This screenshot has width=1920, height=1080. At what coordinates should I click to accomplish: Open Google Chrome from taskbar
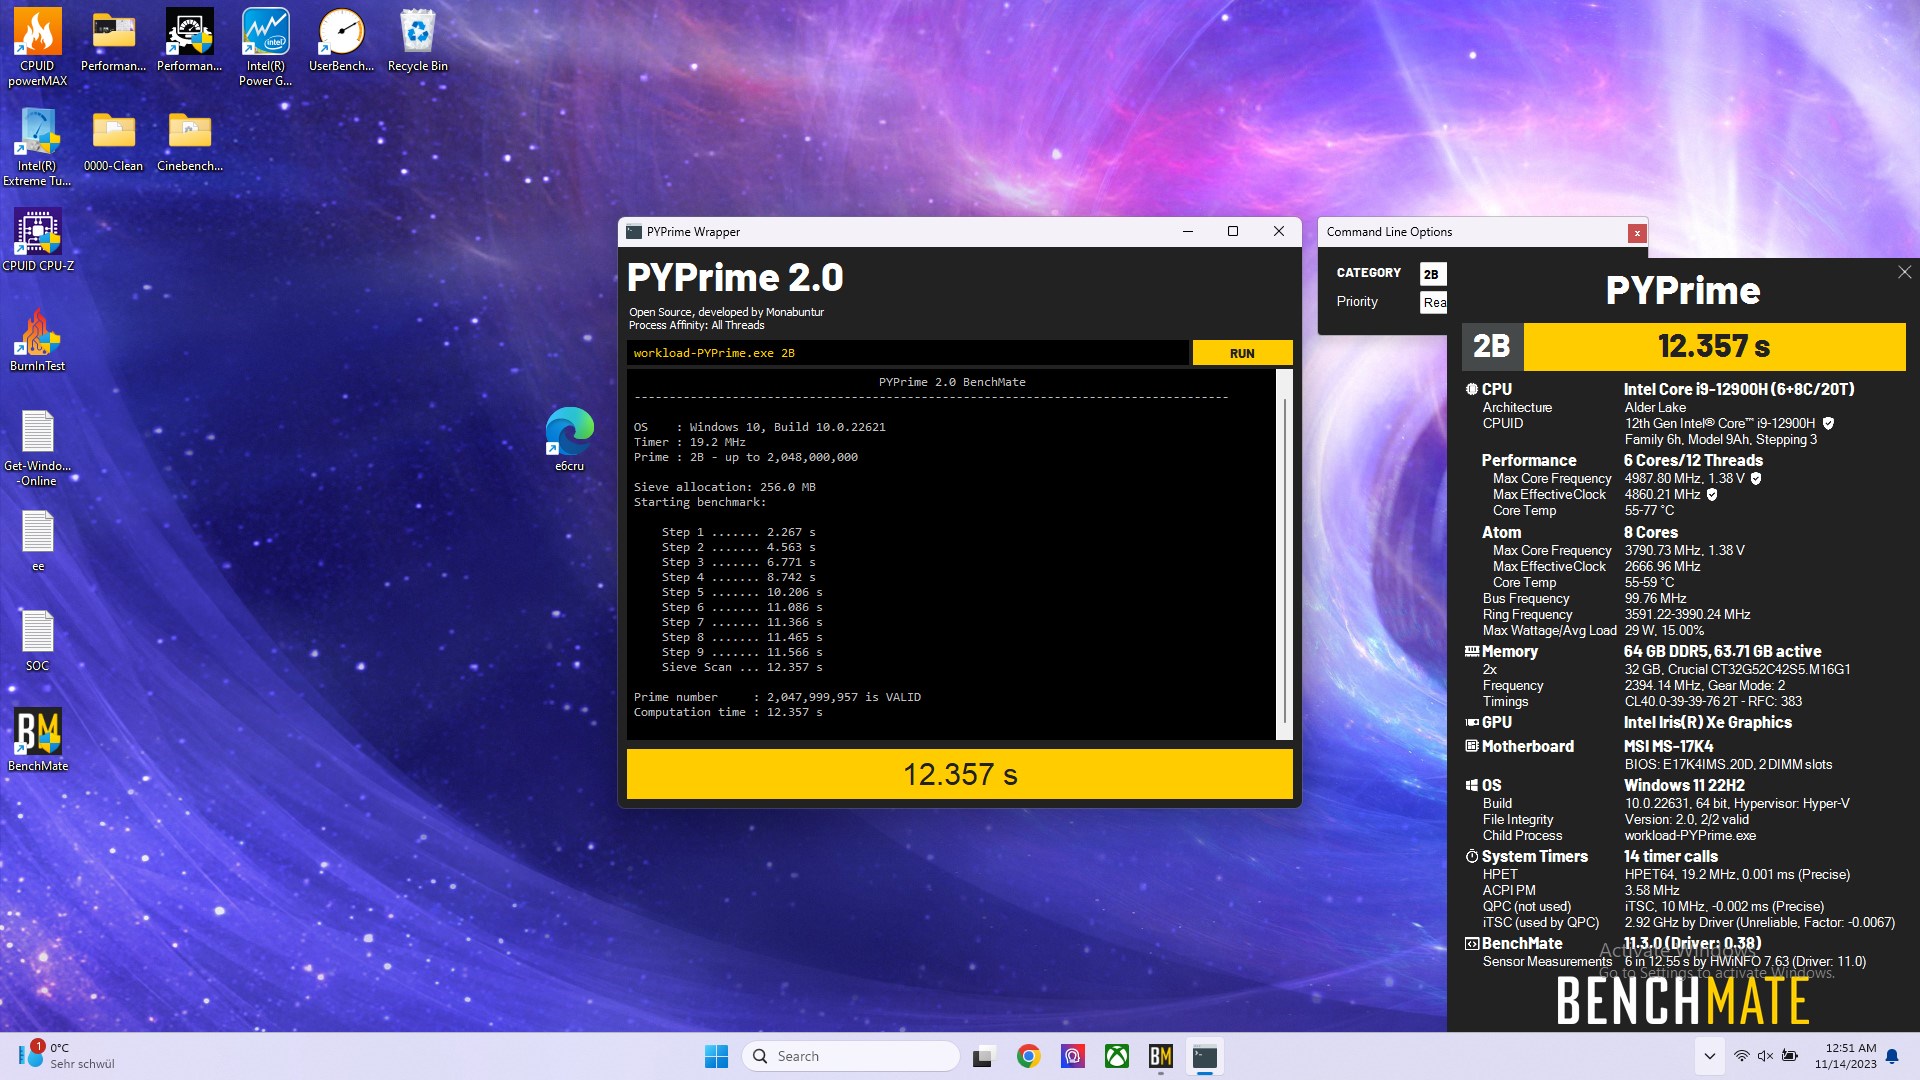[1028, 1056]
